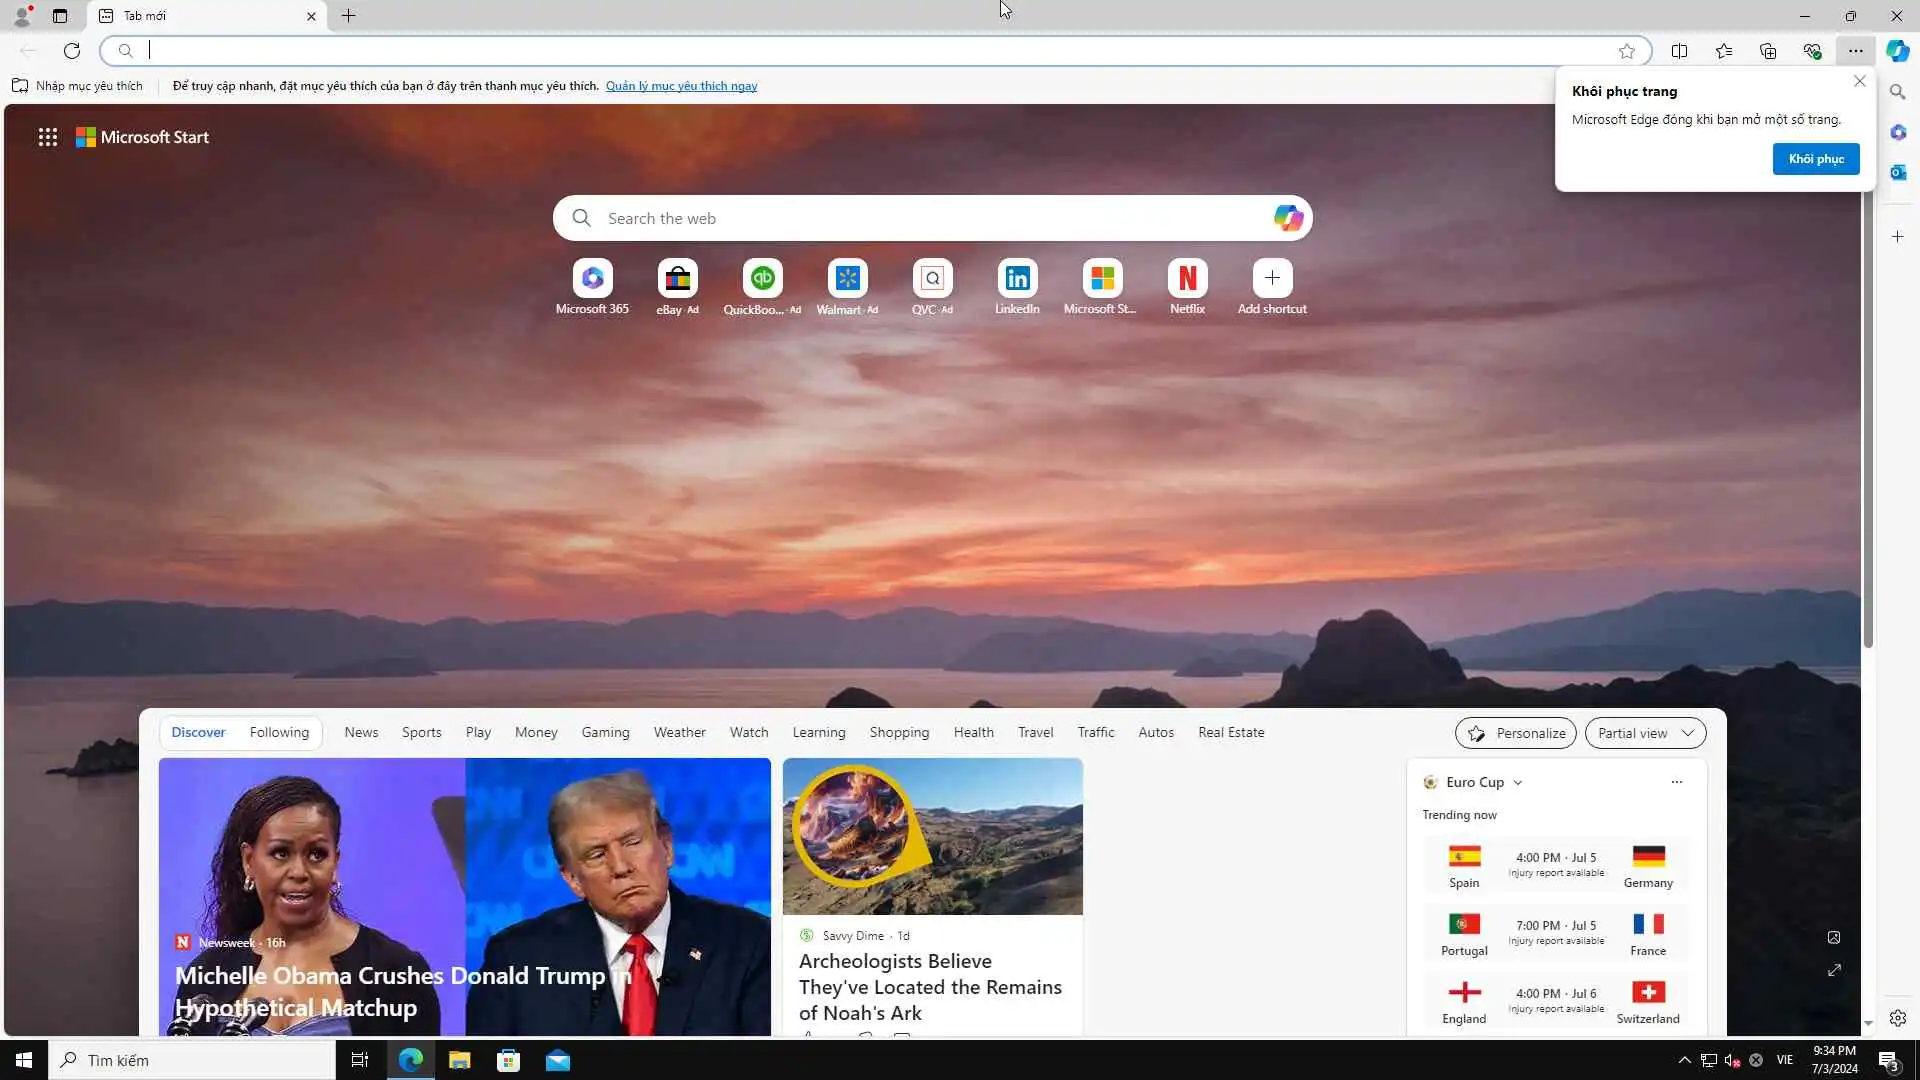
Task: Open Quản lý mục yêu thích ngay link
Action: click(x=681, y=86)
